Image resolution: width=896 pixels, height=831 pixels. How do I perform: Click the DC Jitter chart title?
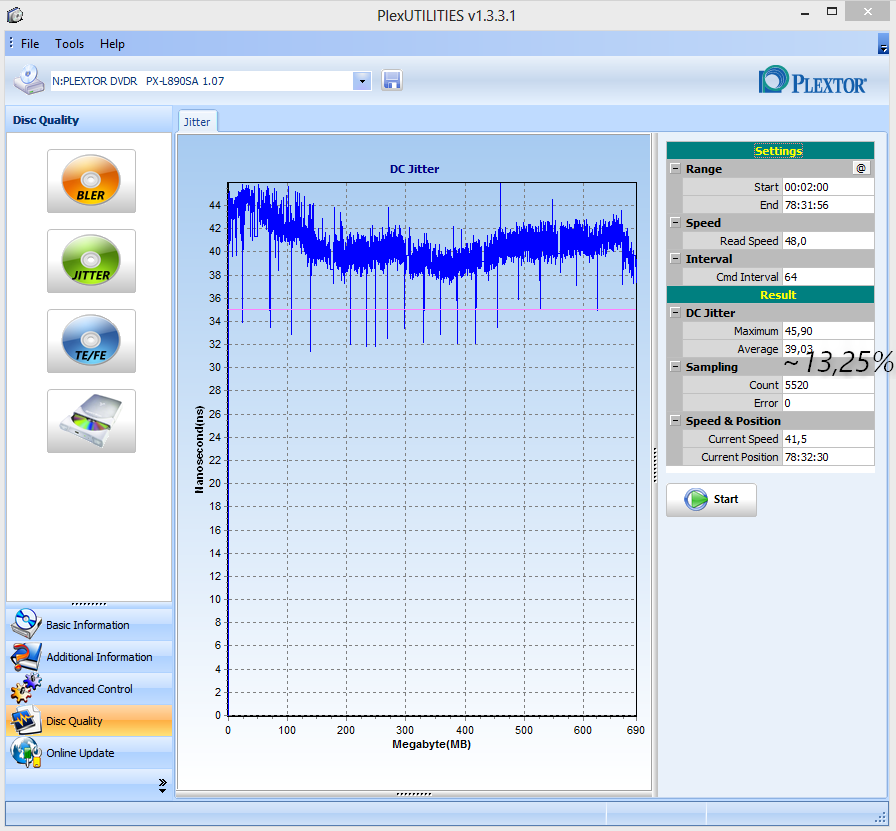pos(414,169)
